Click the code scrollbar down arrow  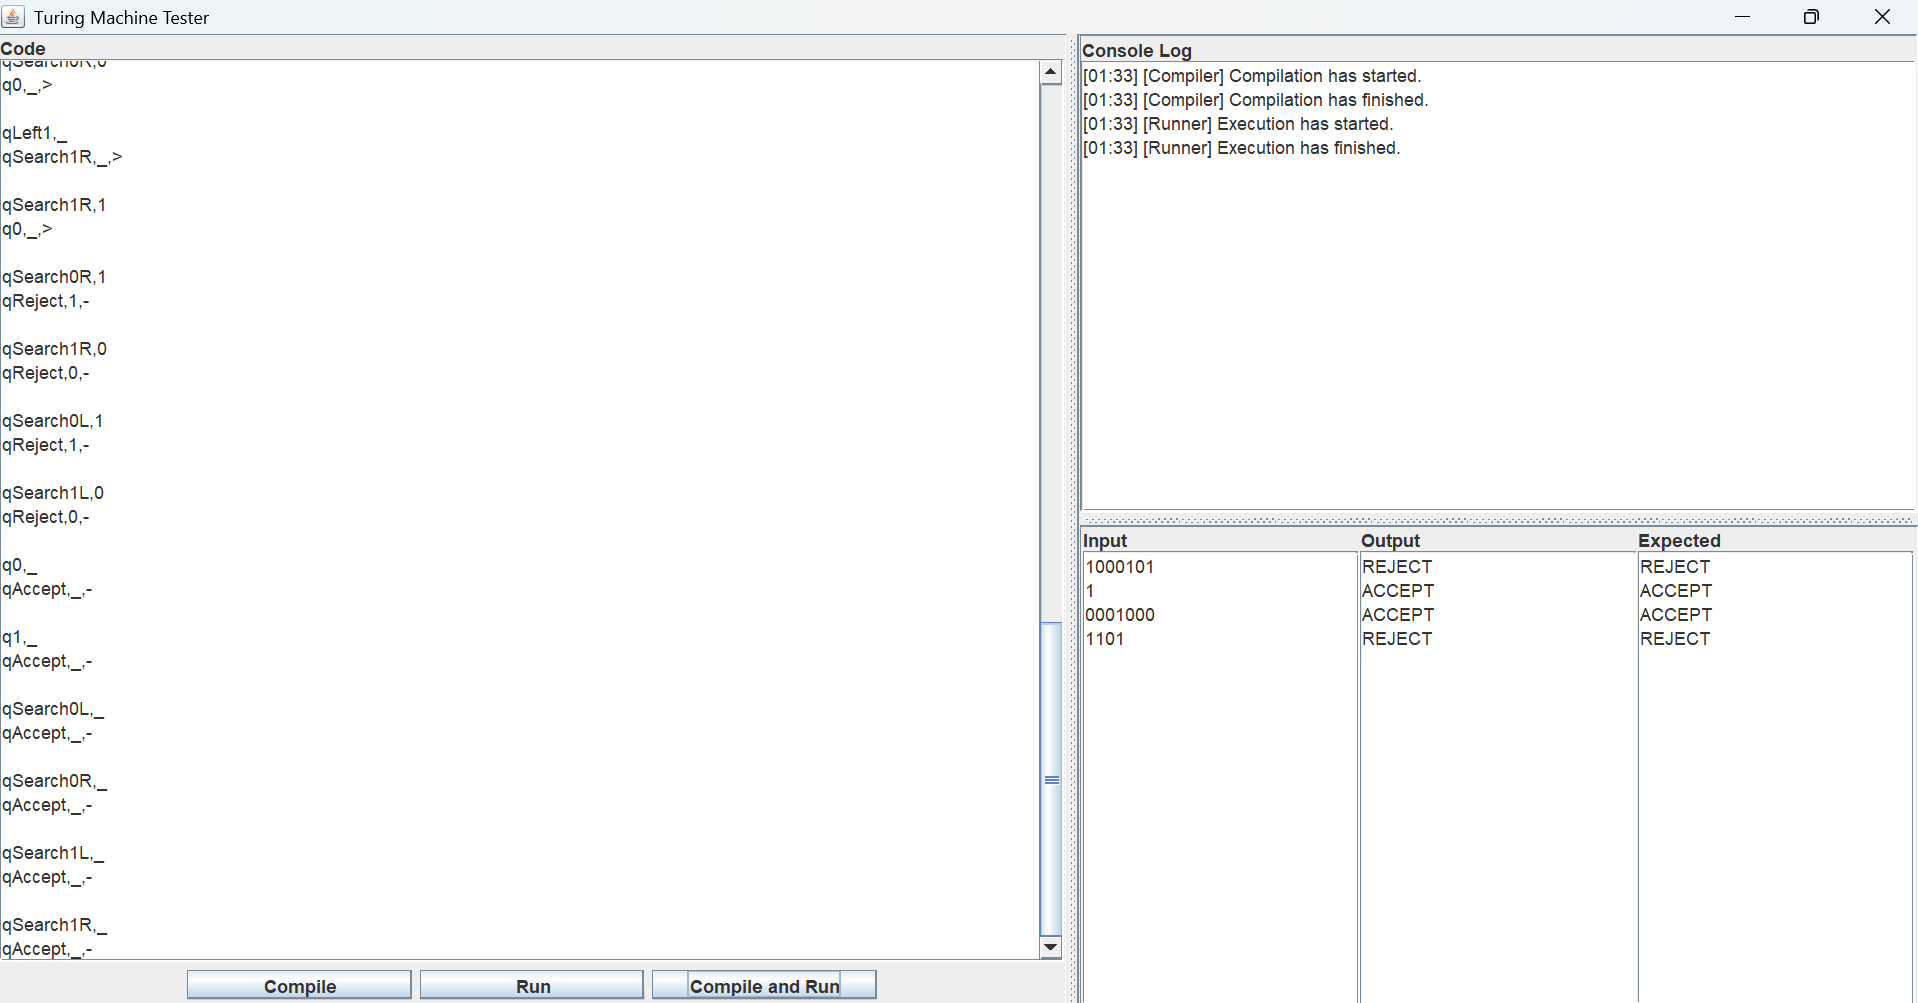[x=1050, y=947]
